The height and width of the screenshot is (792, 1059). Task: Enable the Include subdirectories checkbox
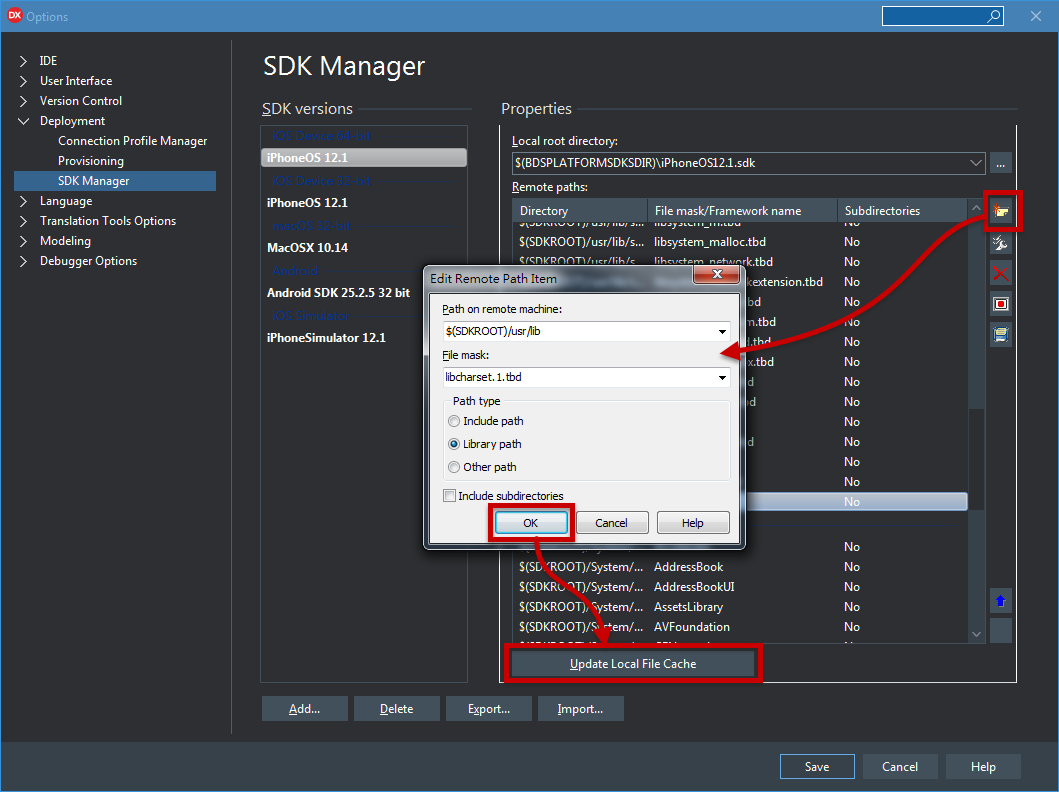(449, 496)
